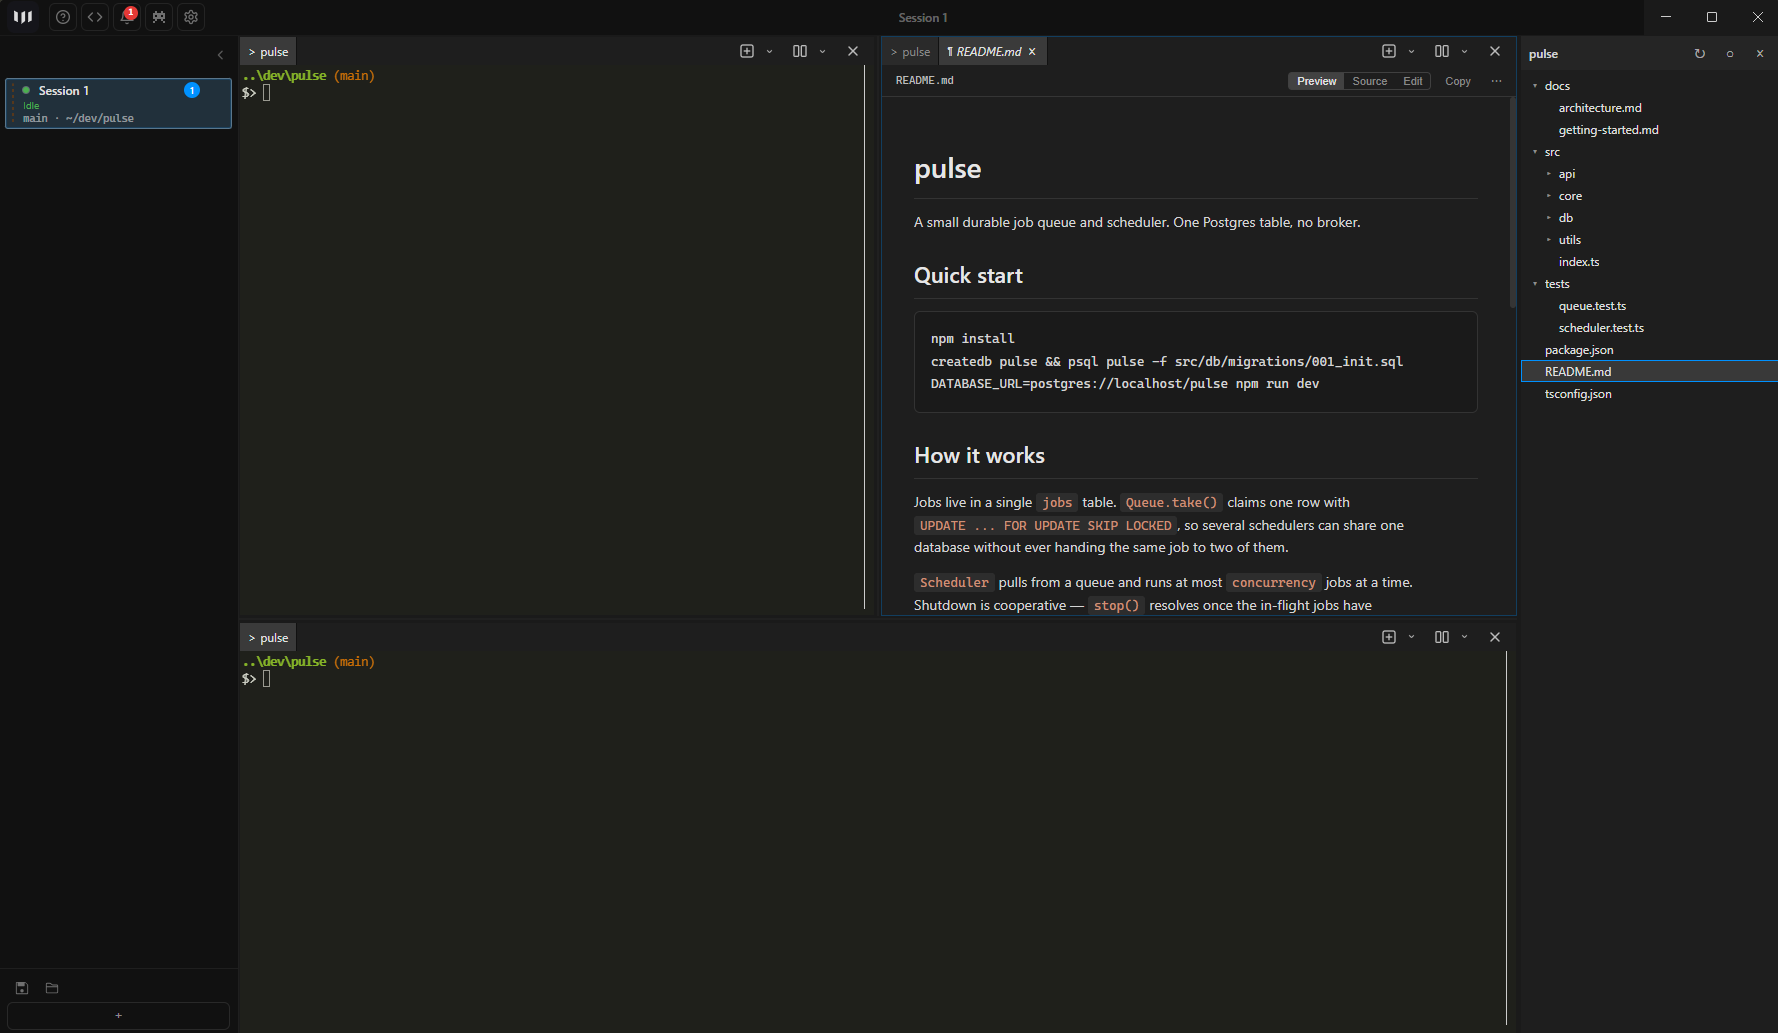Click the How it works heading
Image resolution: width=1778 pixels, height=1033 pixels.
pos(979,456)
